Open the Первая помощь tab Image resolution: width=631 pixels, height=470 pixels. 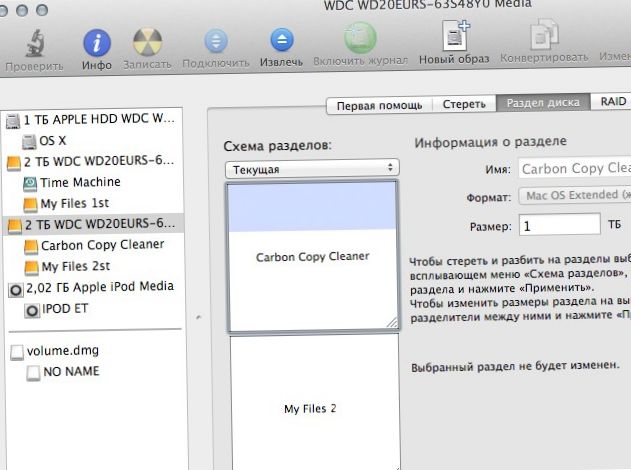379,106
